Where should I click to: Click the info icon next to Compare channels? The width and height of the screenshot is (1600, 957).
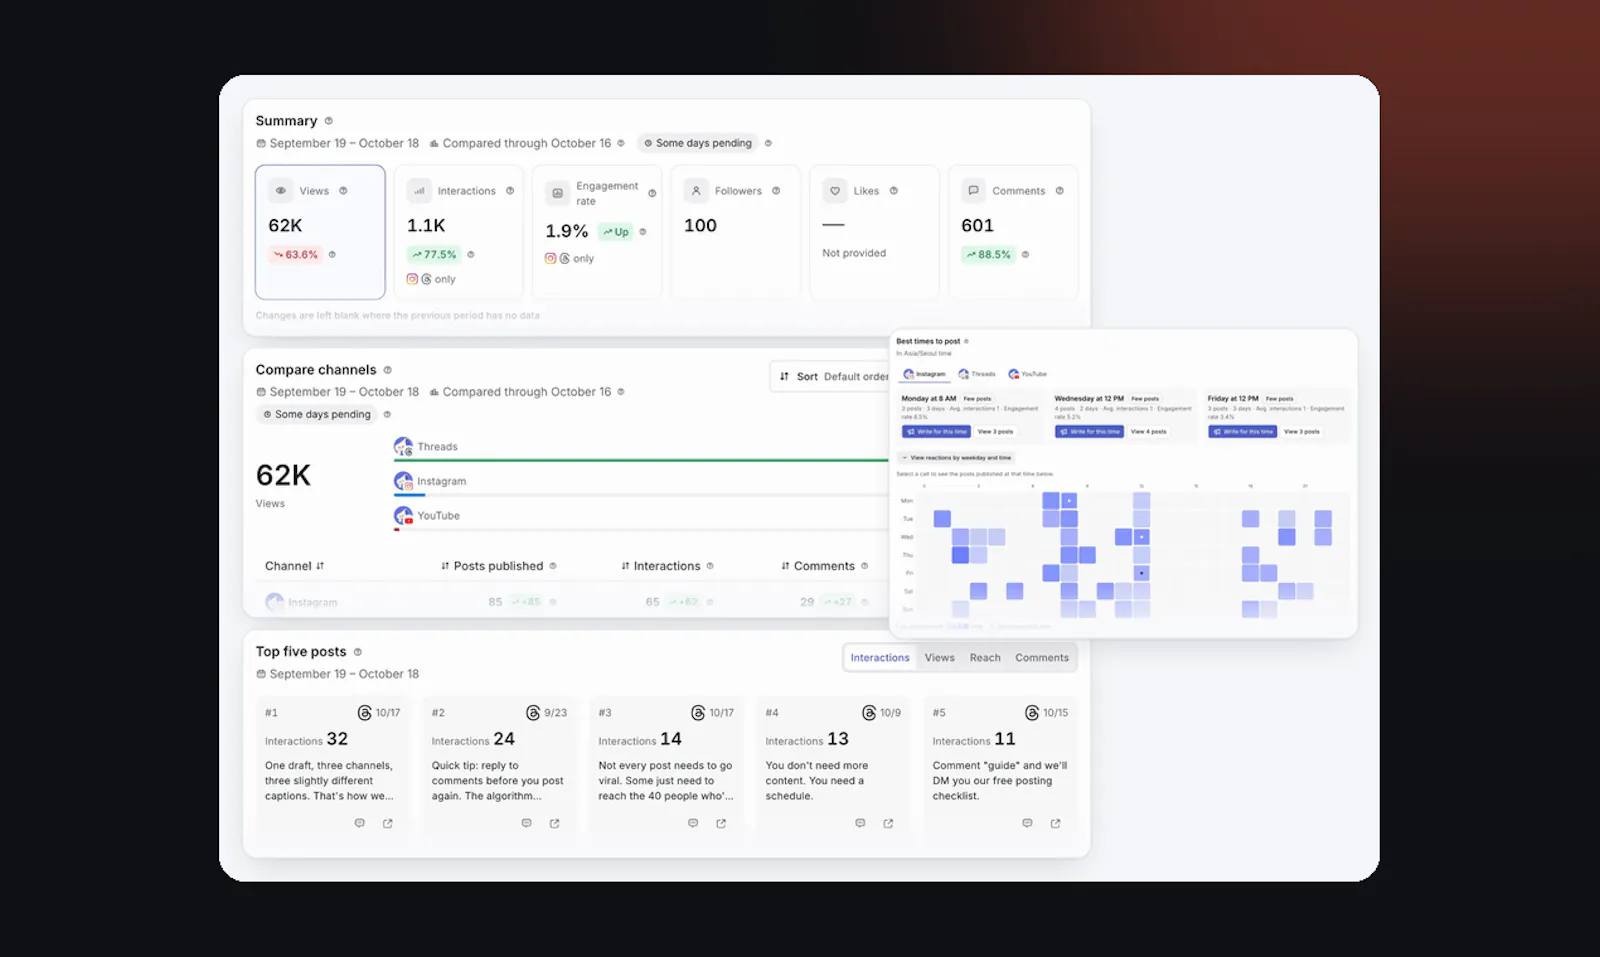click(x=388, y=370)
